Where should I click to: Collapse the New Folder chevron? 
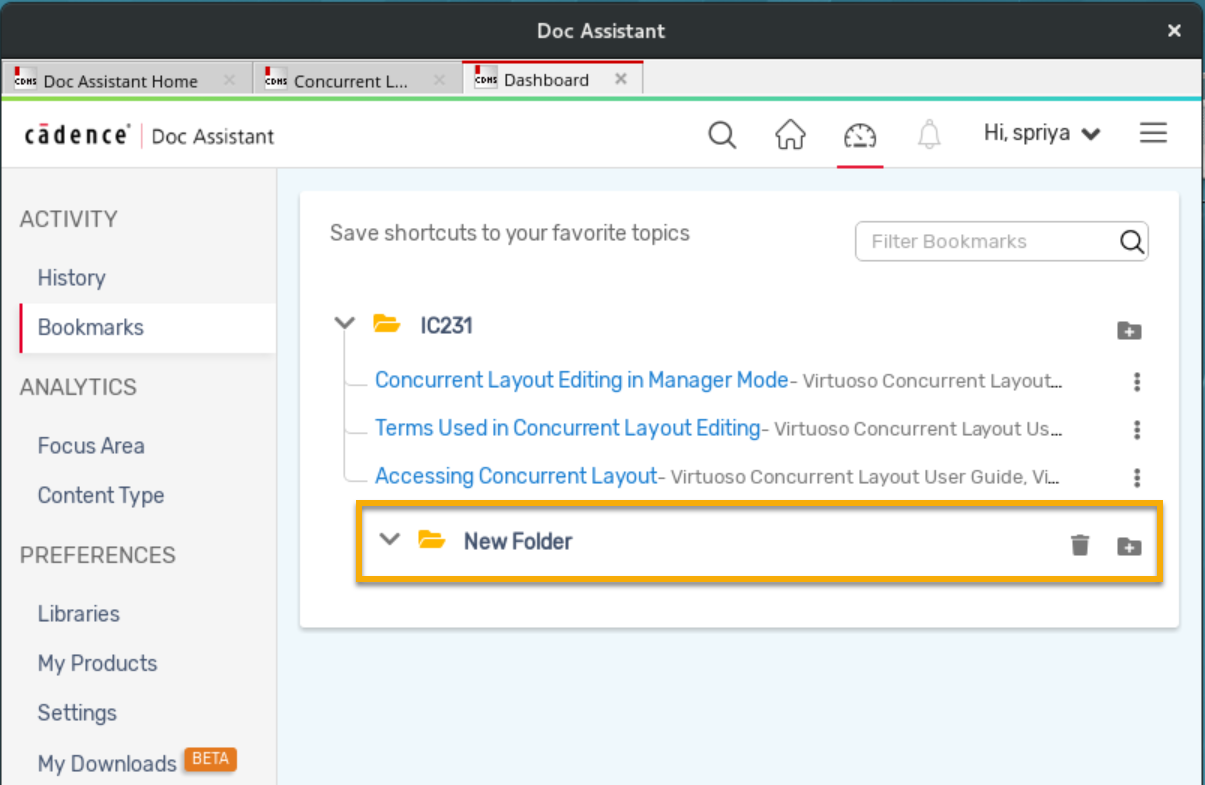[x=390, y=539]
